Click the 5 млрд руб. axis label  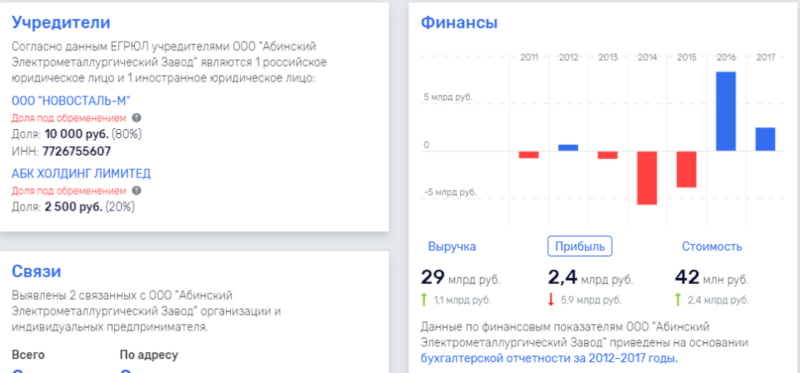pyautogui.click(x=447, y=97)
